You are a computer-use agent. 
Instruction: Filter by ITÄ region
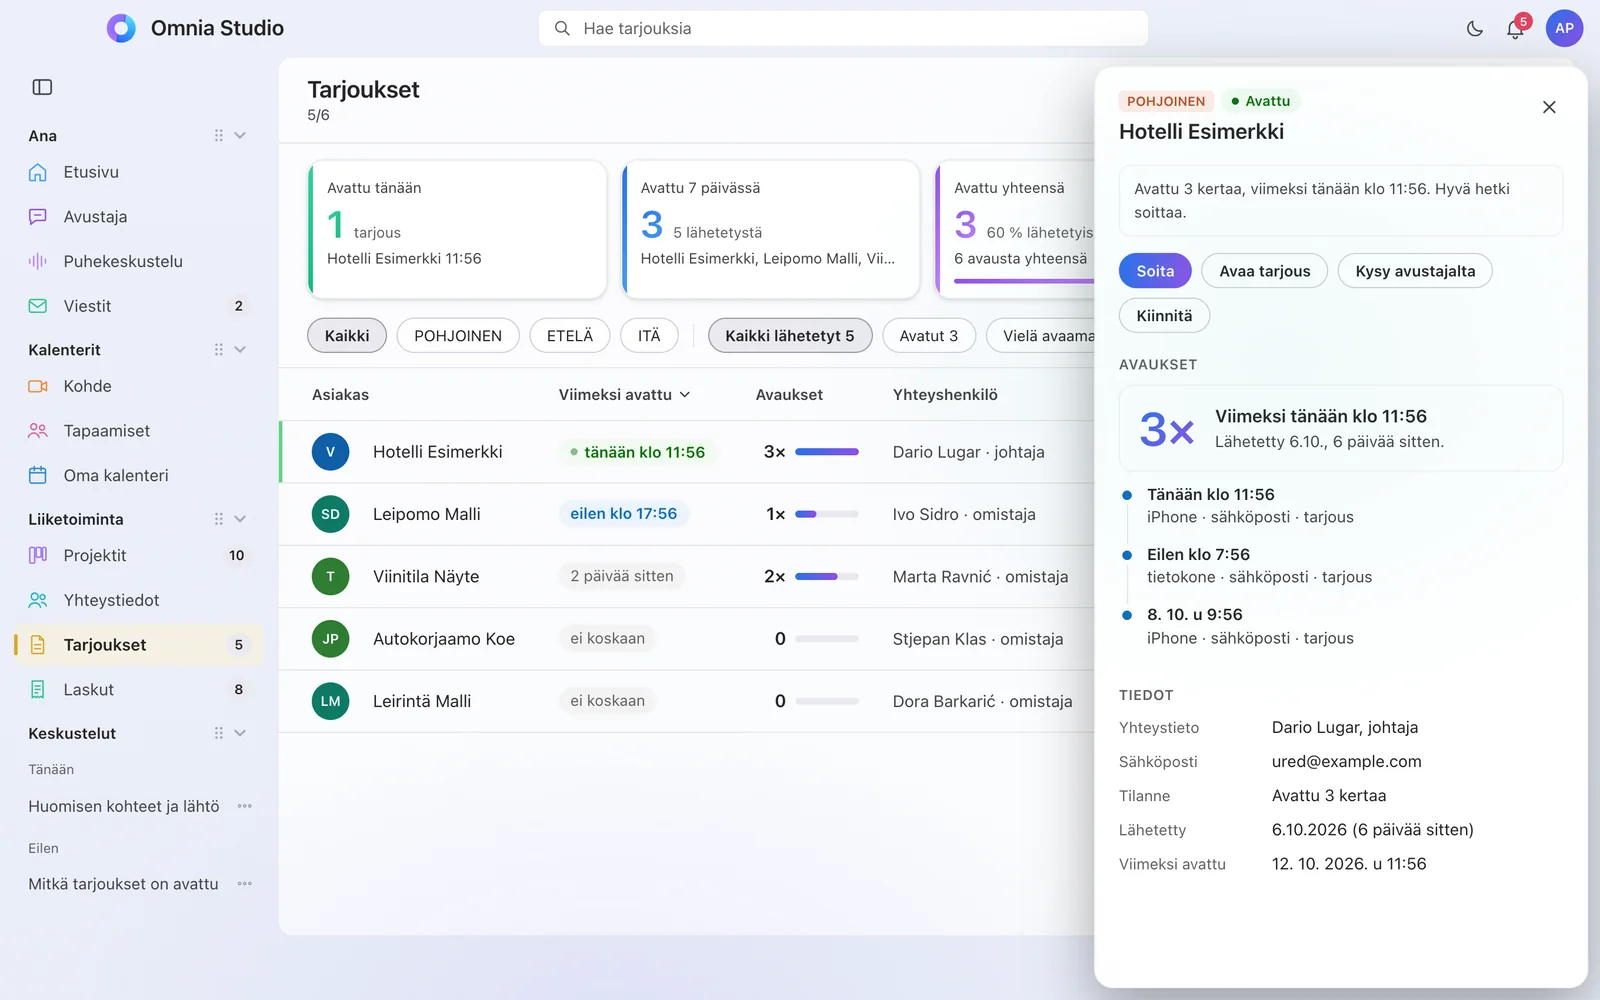click(x=649, y=336)
